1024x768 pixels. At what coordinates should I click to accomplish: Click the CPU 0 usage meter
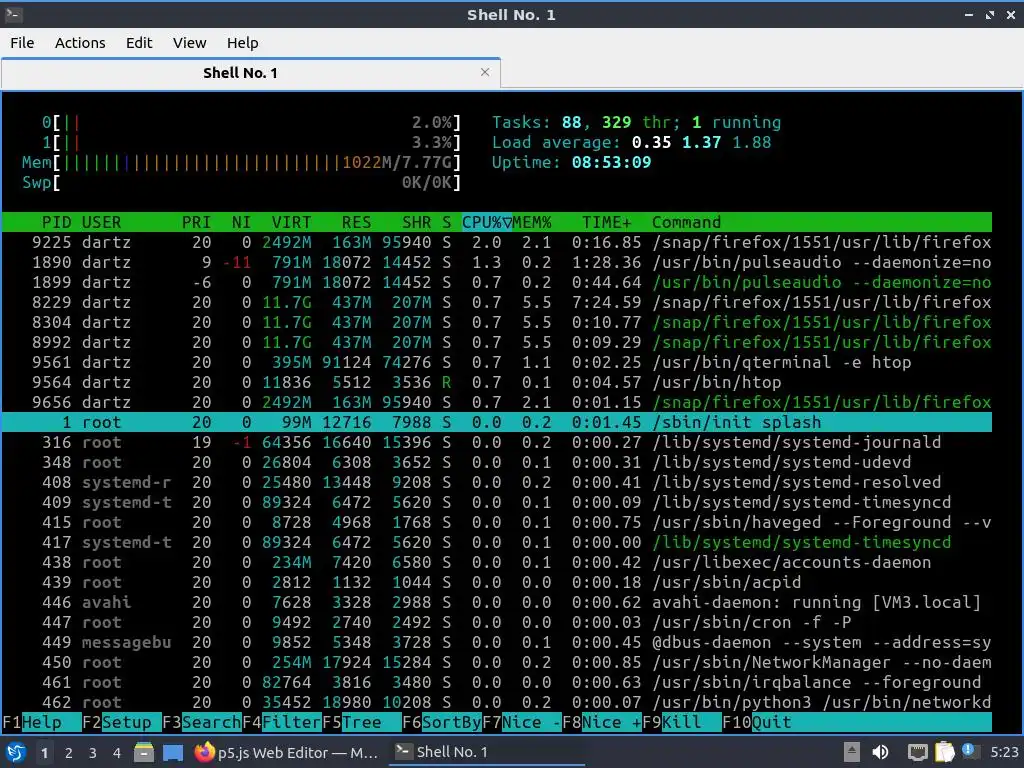click(x=251, y=122)
